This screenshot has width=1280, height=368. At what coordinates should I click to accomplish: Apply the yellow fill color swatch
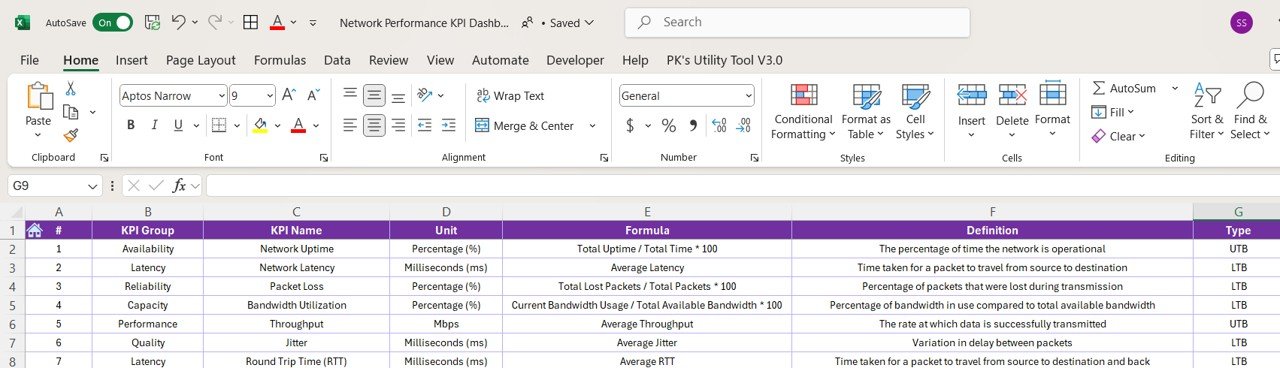pyautogui.click(x=260, y=126)
